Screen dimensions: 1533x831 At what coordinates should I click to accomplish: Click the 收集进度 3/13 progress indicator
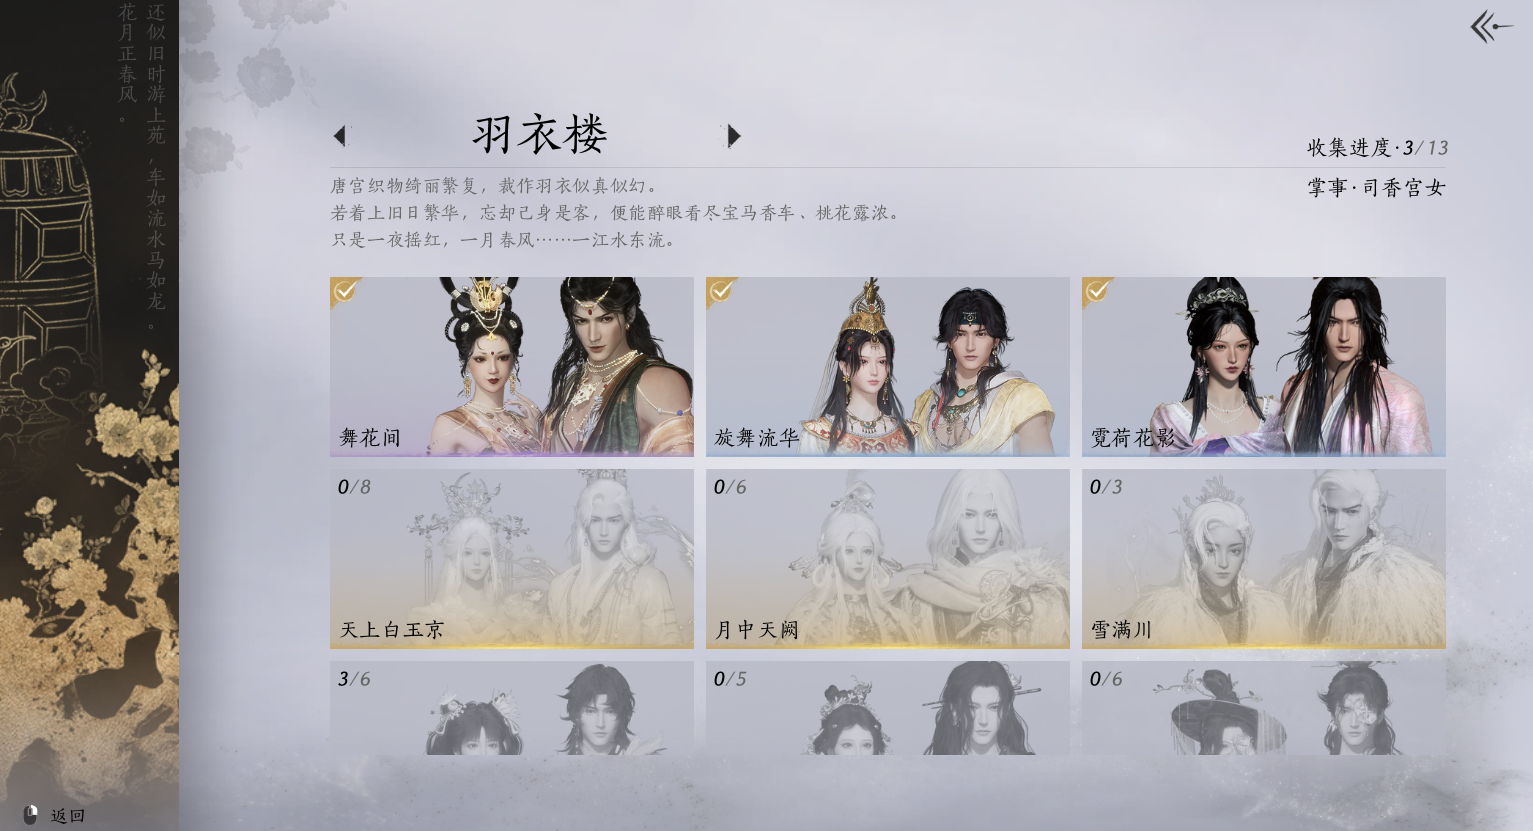pyautogui.click(x=1377, y=148)
